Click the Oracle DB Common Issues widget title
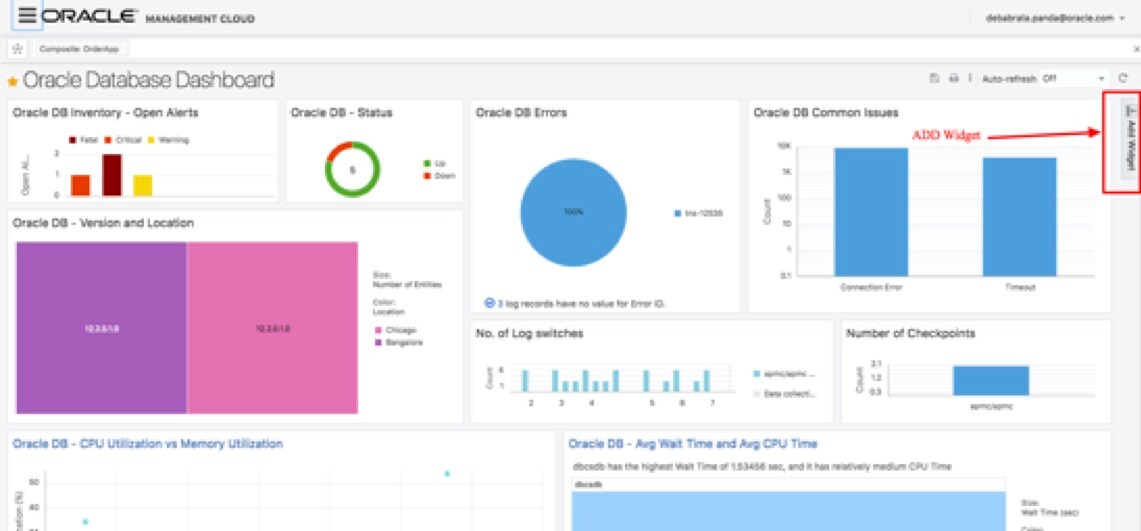This screenshot has width=1141, height=531. (825, 113)
